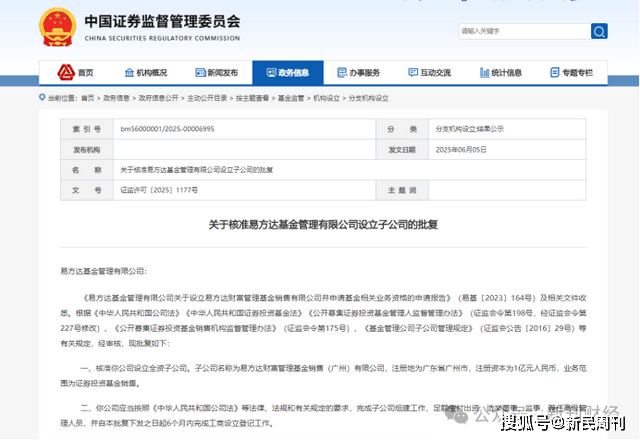This screenshot has width=640, height=440.
Task: Click the building icon beside 机构概况
Action: point(128,73)
